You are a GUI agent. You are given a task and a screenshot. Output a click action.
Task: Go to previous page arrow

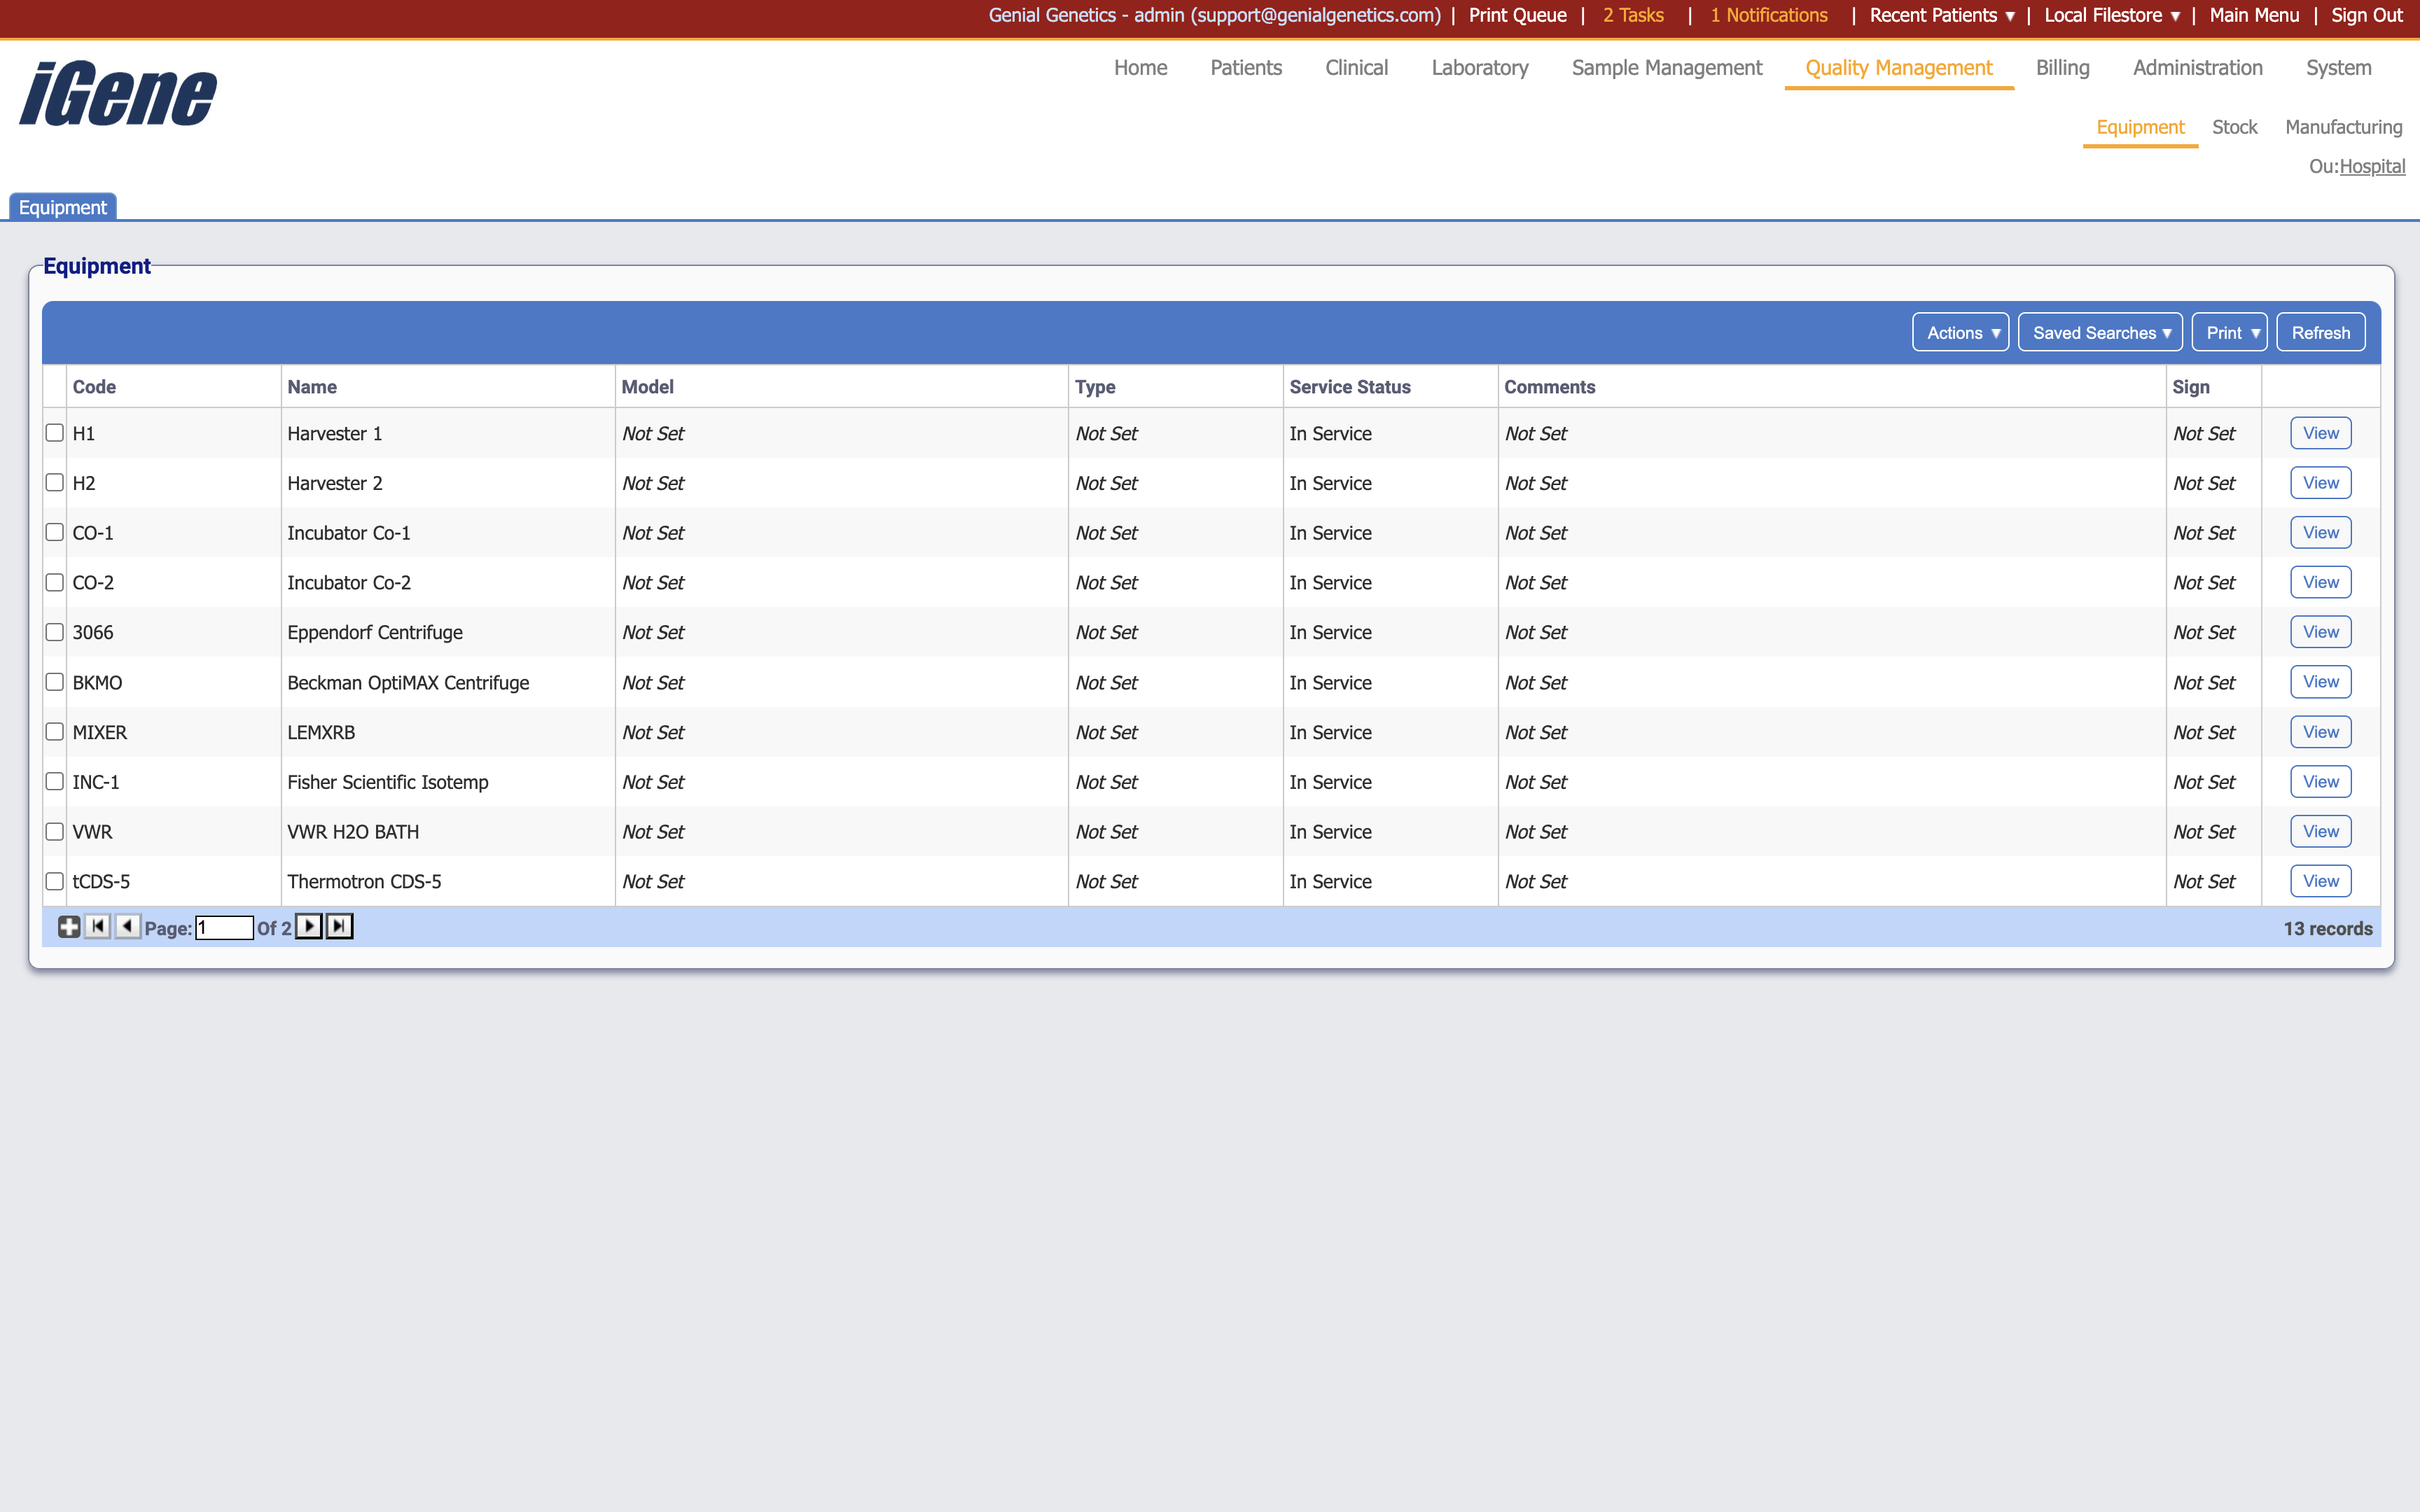tap(127, 927)
